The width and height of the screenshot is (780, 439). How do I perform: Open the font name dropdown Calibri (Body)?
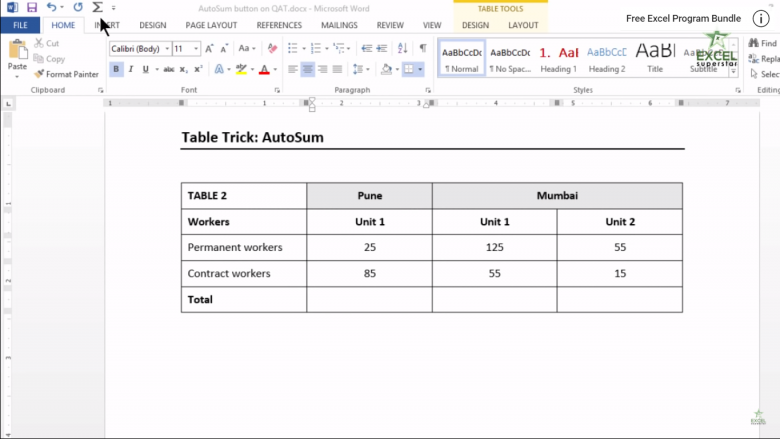(x=137, y=48)
